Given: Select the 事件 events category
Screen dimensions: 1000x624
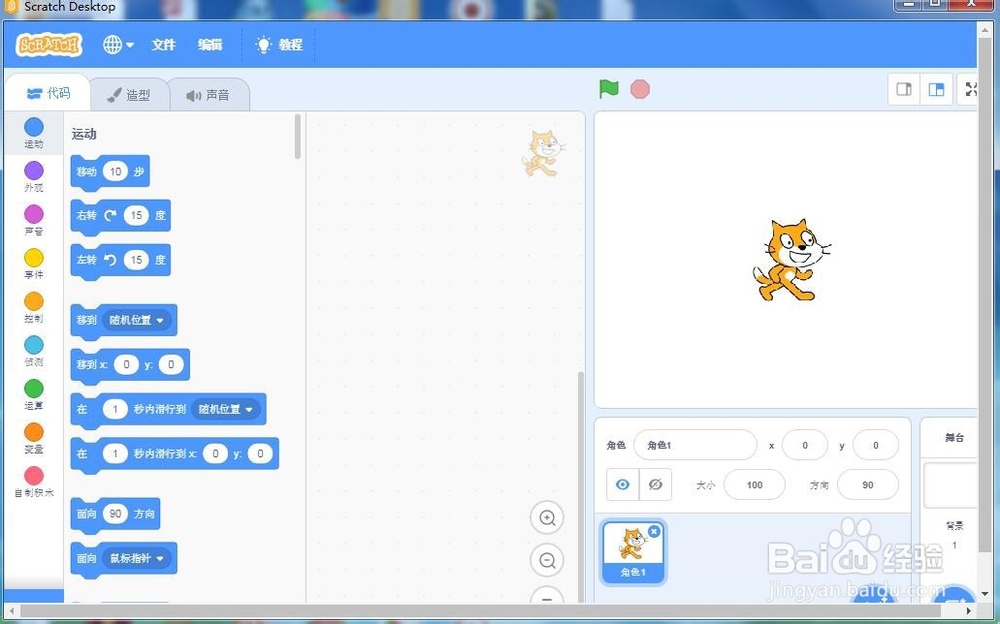Looking at the screenshot, I should click(x=34, y=264).
